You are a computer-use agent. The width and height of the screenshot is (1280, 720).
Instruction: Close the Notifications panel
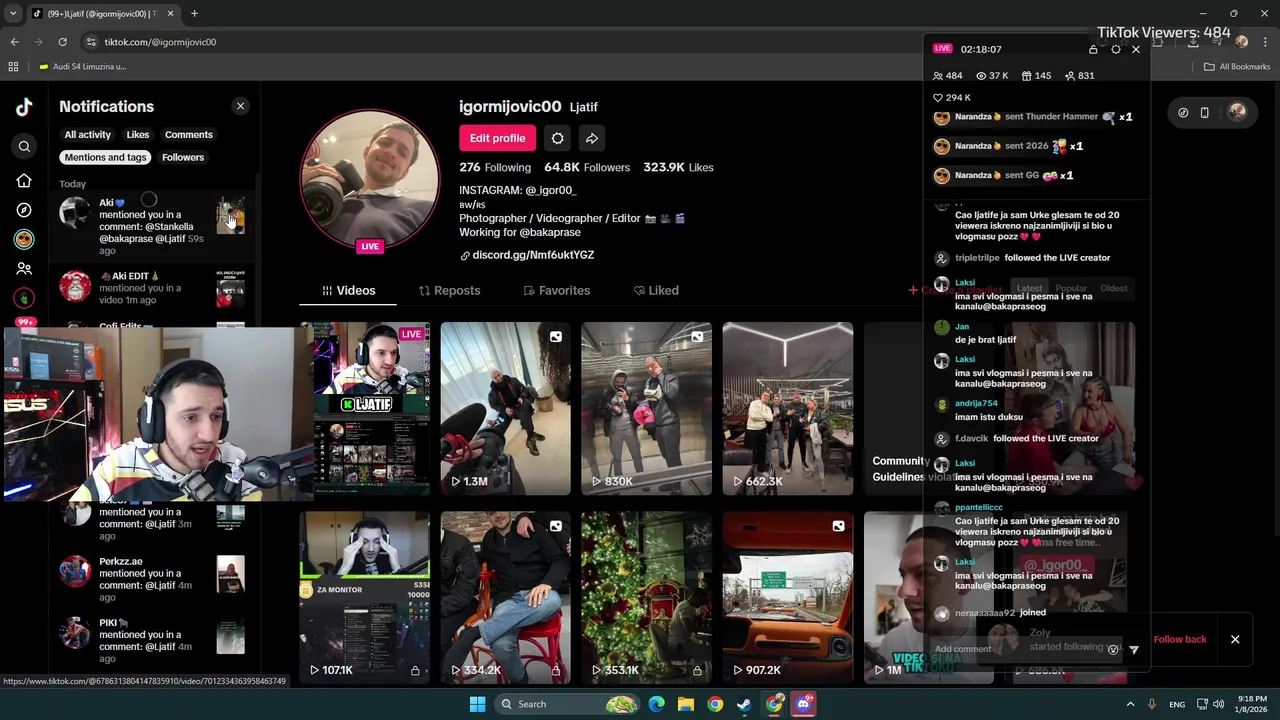click(240, 106)
